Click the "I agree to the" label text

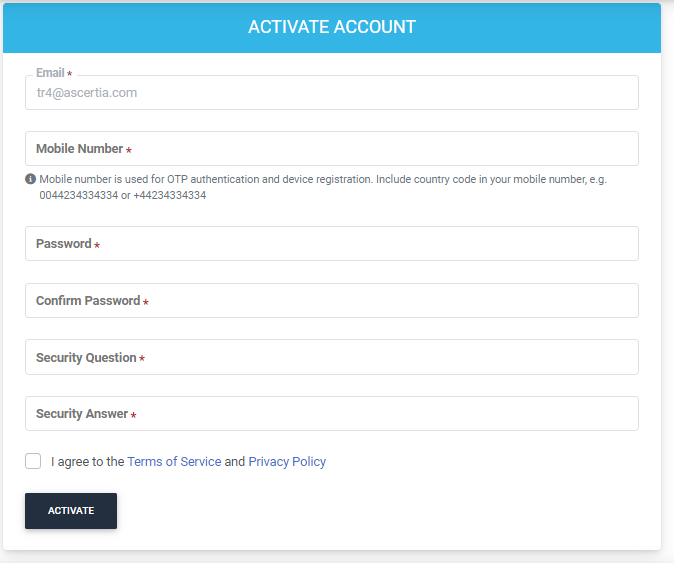coord(88,462)
